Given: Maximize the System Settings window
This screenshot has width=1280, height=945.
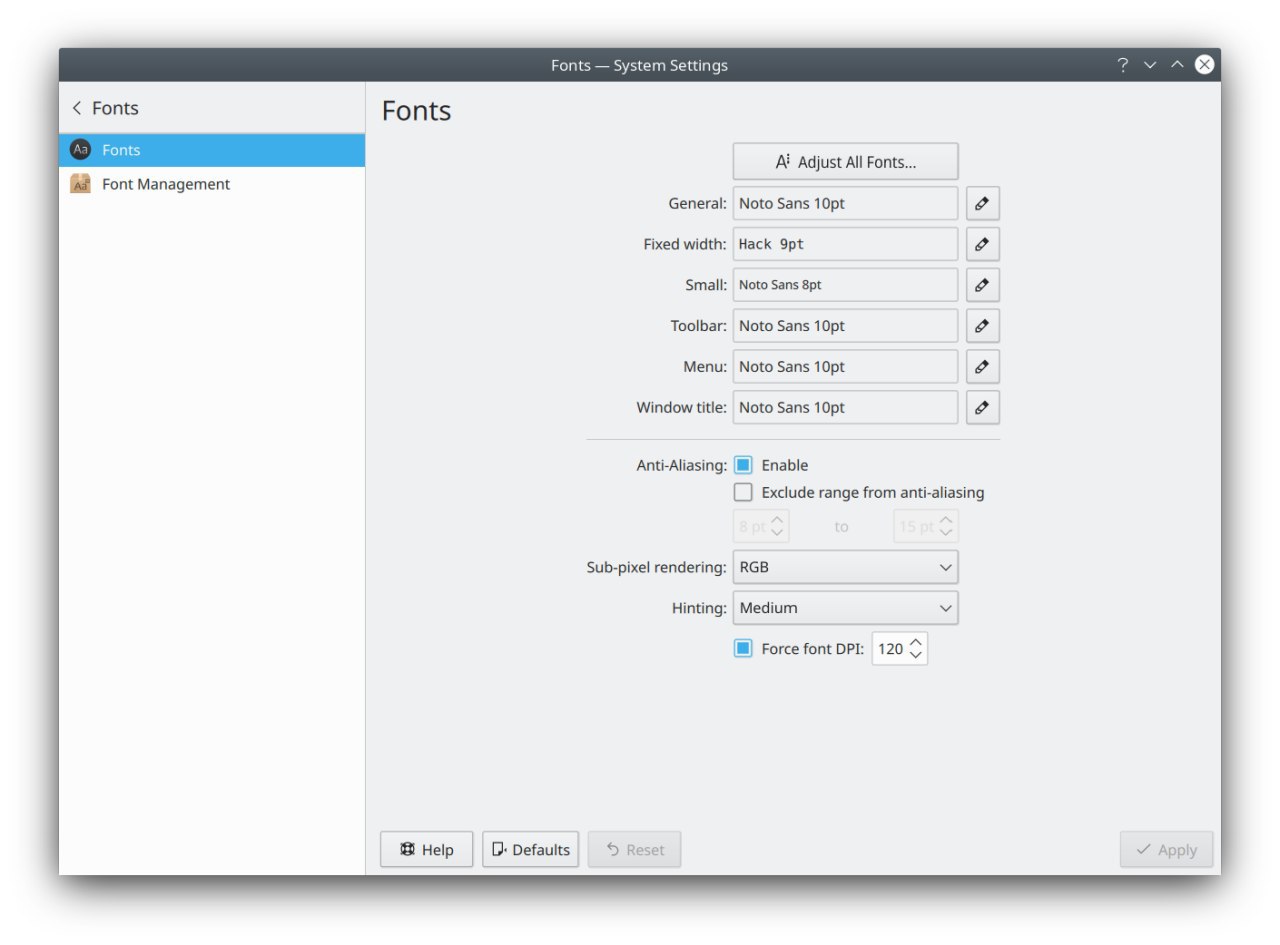Looking at the screenshot, I should point(1177,65).
